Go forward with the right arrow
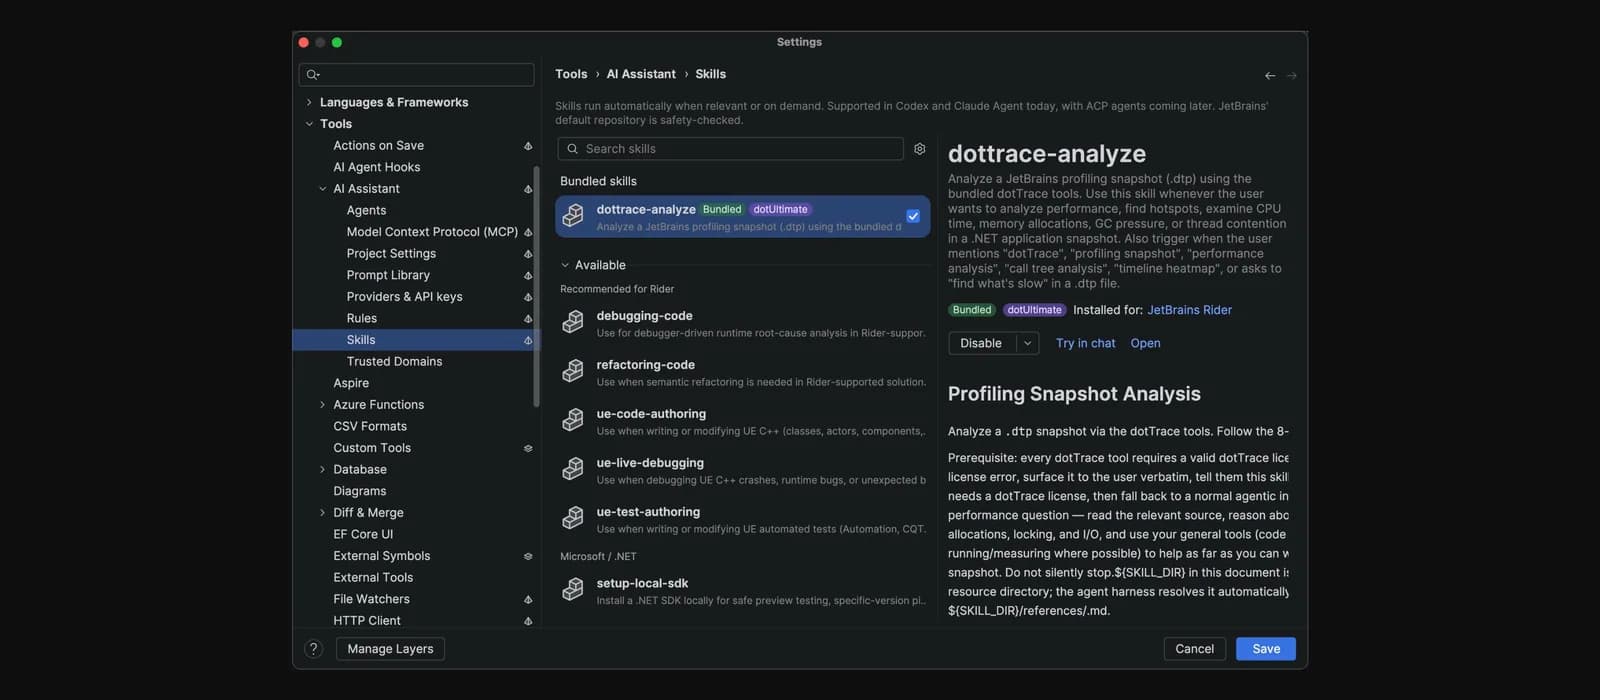Viewport: 1600px width, 700px height. coord(1292,76)
